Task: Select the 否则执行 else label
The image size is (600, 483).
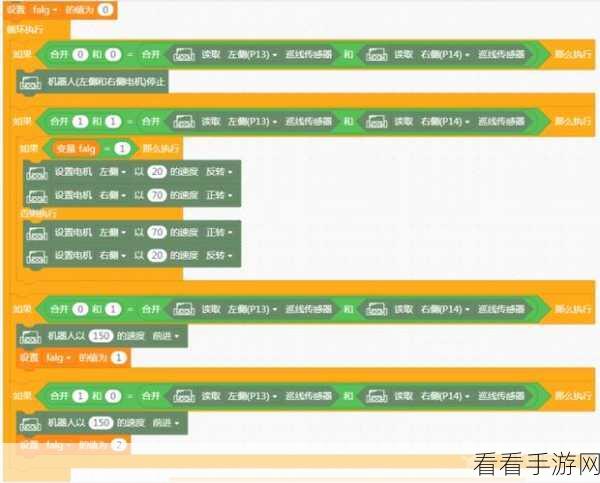Action: (38, 214)
